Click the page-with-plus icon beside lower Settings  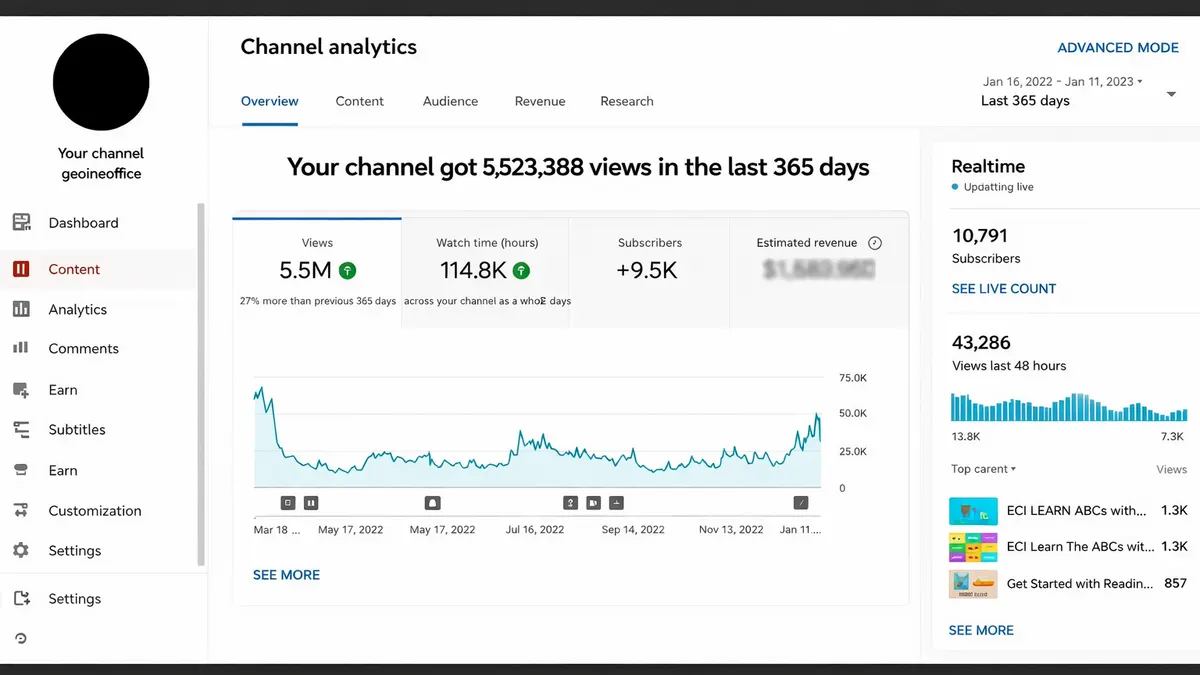(x=21, y=598)
